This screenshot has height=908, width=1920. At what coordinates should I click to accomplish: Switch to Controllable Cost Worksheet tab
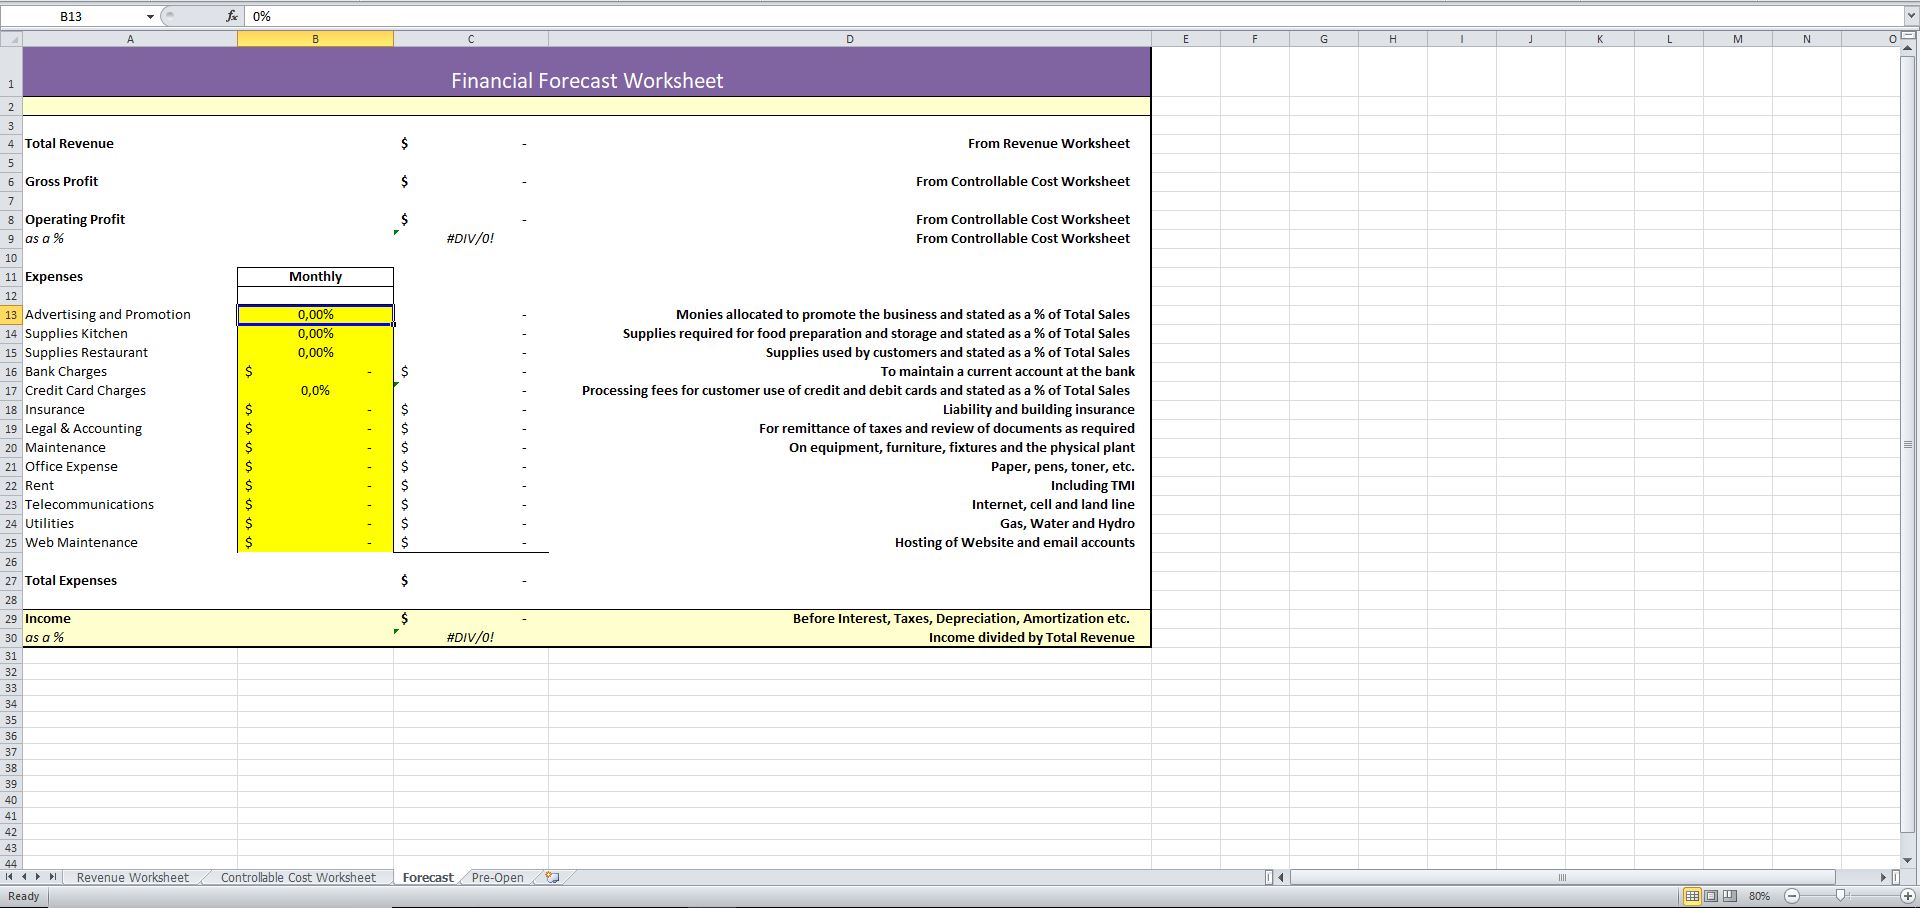click(x=296, y=877)
